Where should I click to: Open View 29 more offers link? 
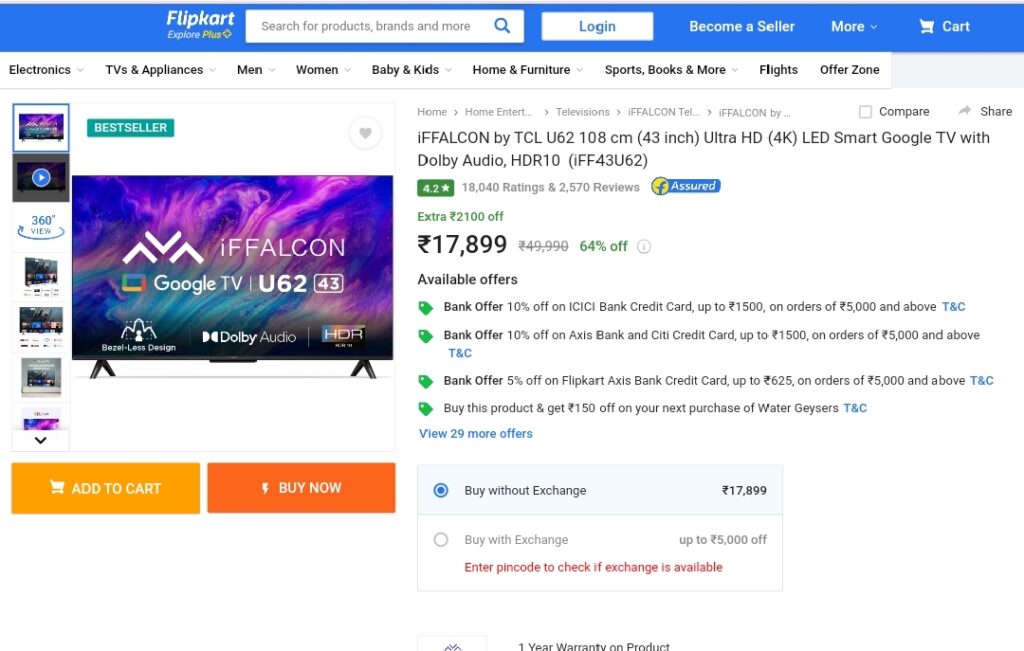tap(475, 434)
